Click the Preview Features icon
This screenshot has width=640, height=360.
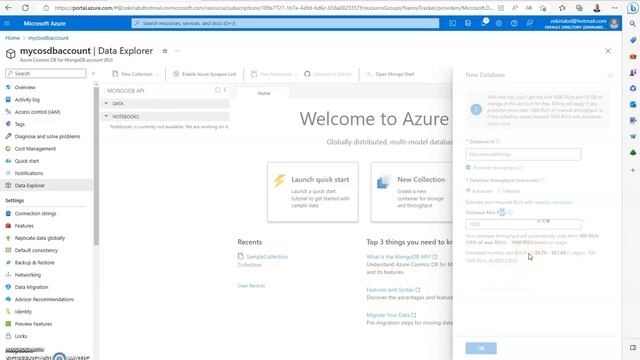point(8,324)
